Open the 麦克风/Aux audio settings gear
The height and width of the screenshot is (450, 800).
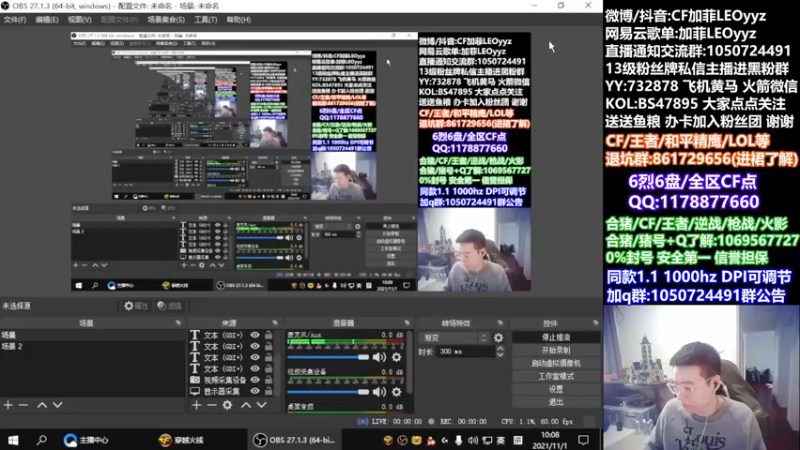396,357
